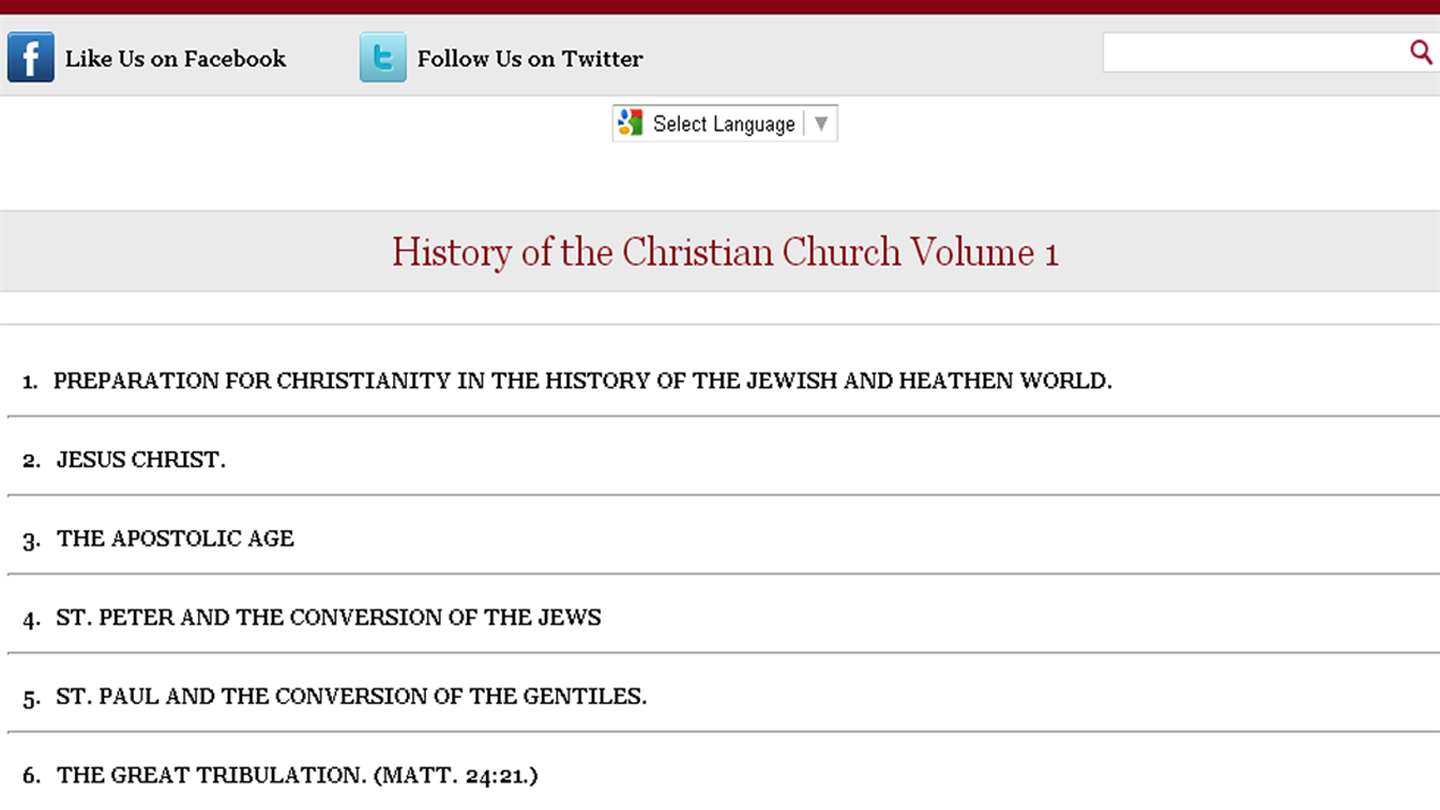Open St. Paul and Conversion of Gentiles
This screenshot has width=1440, height=810.
pos(351,697)
